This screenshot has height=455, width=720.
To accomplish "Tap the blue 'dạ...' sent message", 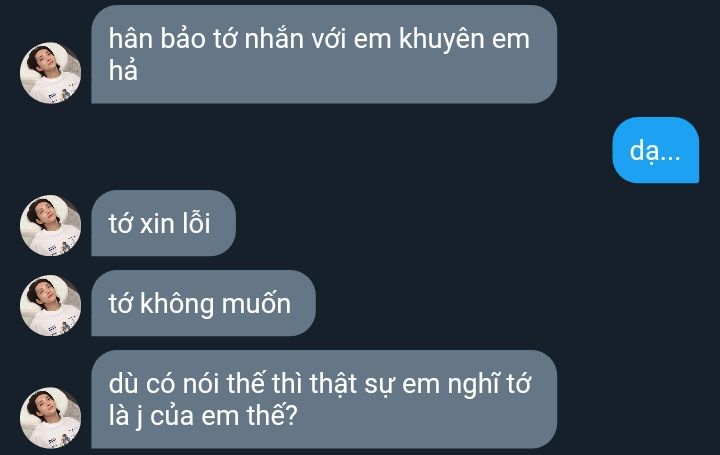I will click(x=656, y=150).
